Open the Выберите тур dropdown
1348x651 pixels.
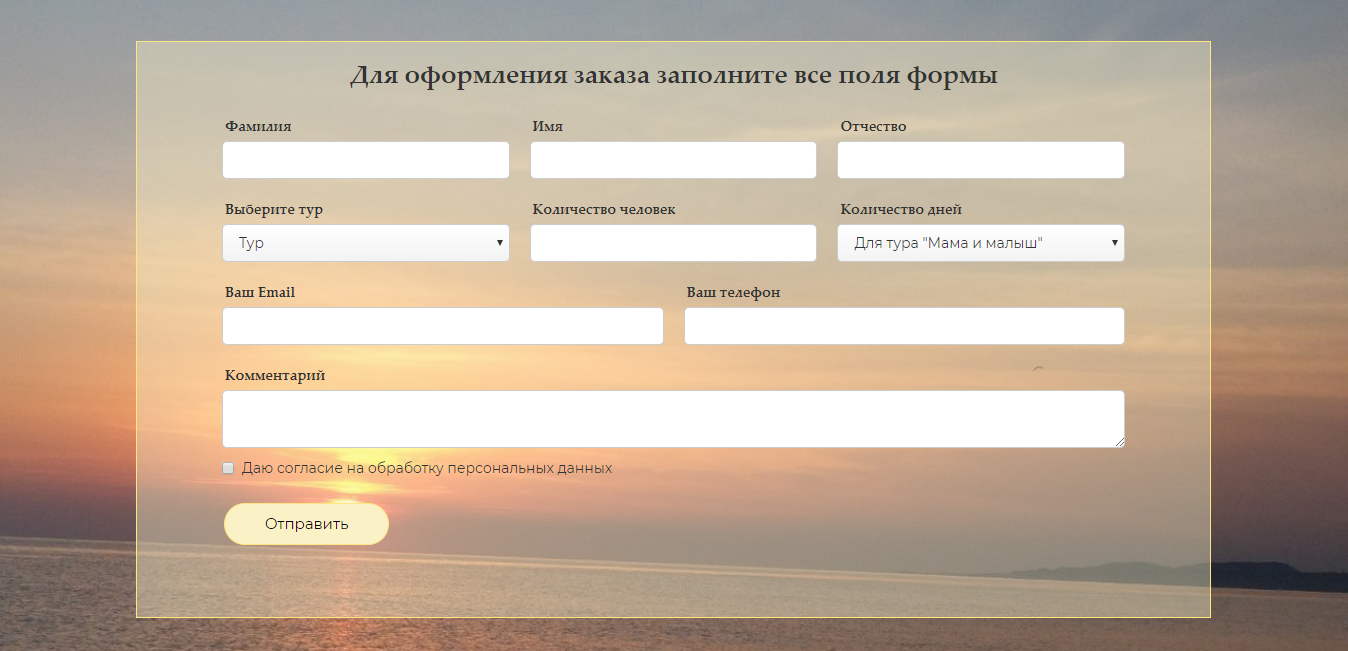click(366, 243)
